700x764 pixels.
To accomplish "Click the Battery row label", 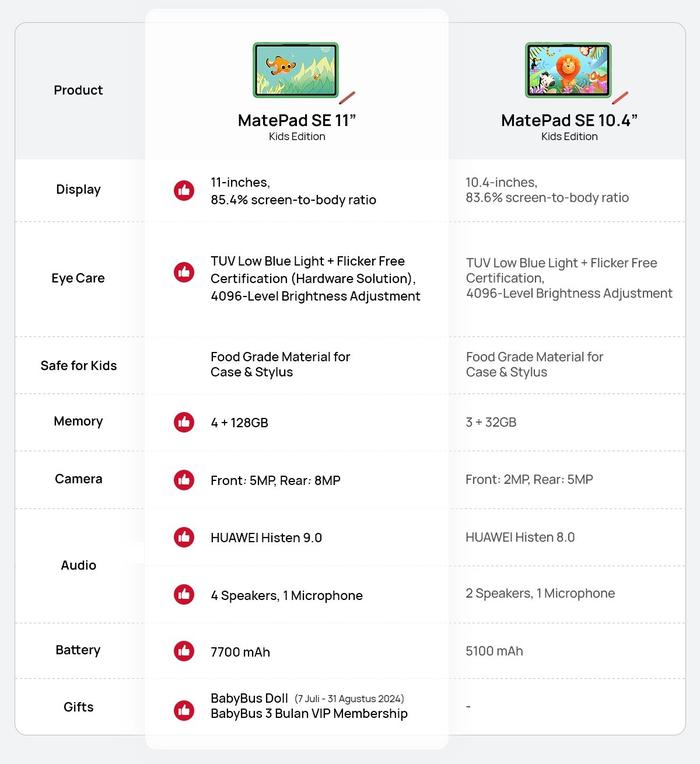I will click(x=78, y=650).
